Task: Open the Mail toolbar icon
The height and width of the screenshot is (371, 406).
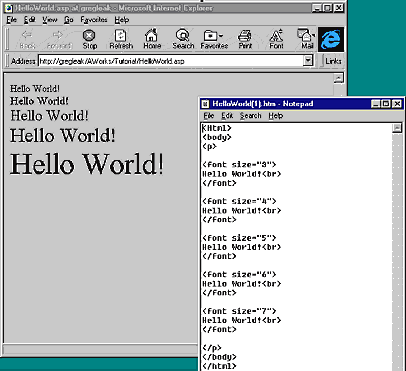Action: coord(307,39)
